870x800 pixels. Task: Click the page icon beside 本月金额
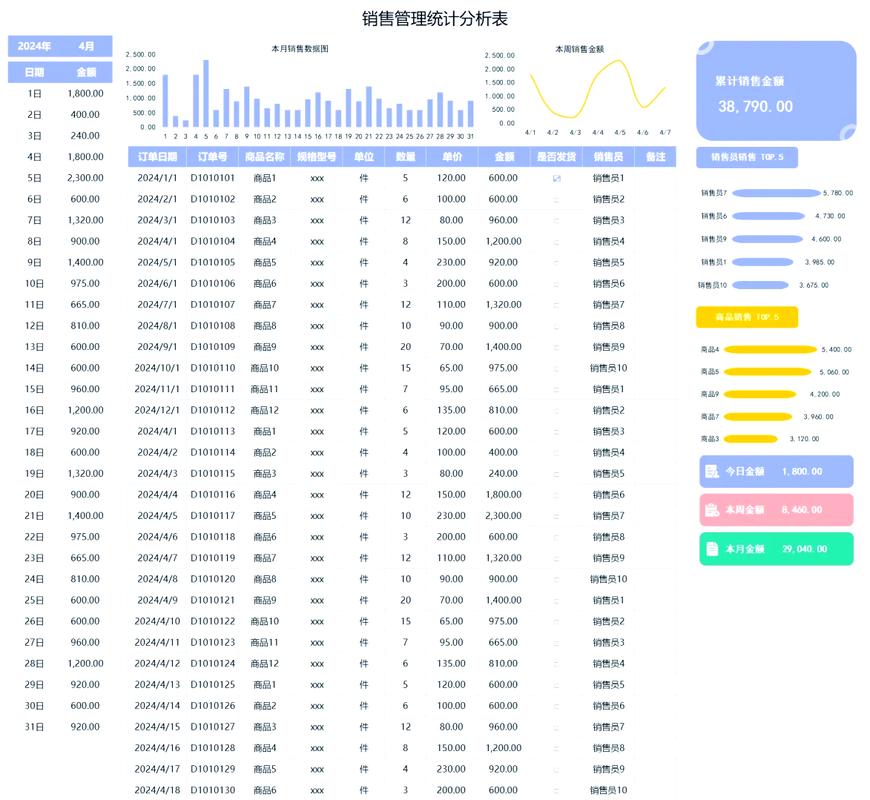[712, 549]
